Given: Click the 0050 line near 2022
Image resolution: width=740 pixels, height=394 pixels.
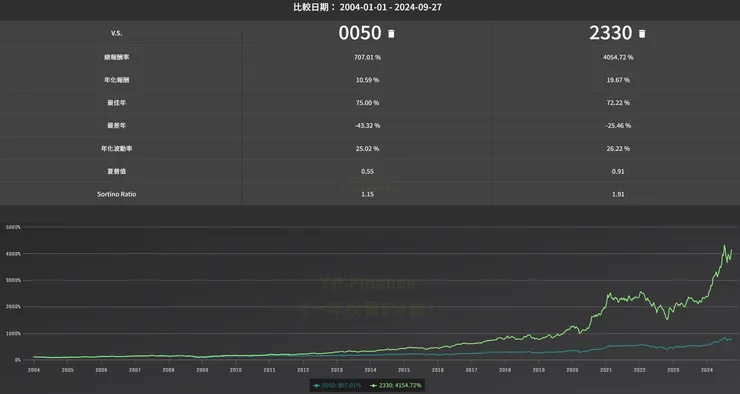Looking at the screenshot, I should pos(639,345).
